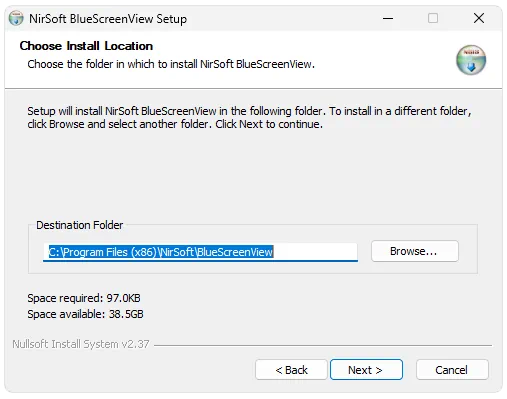Click inside the destination folder path field
Viewport: 507px width, 399px height.
(200, 252)
